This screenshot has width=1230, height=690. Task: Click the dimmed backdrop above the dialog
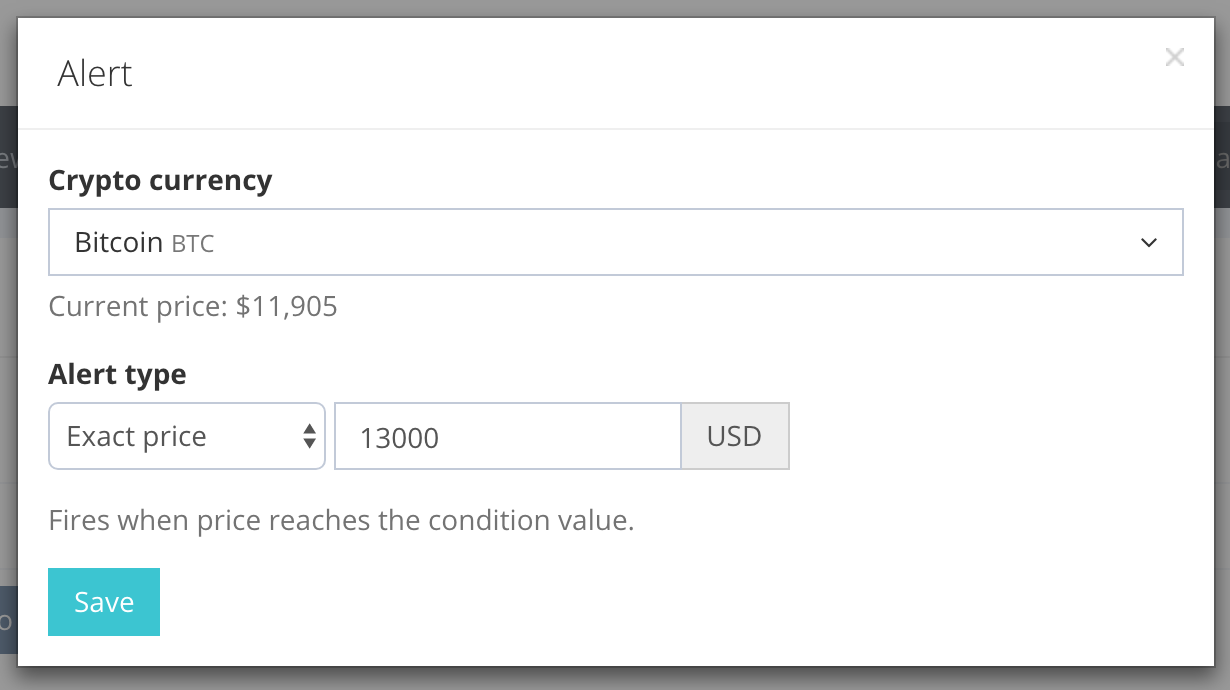coord(615,7)
